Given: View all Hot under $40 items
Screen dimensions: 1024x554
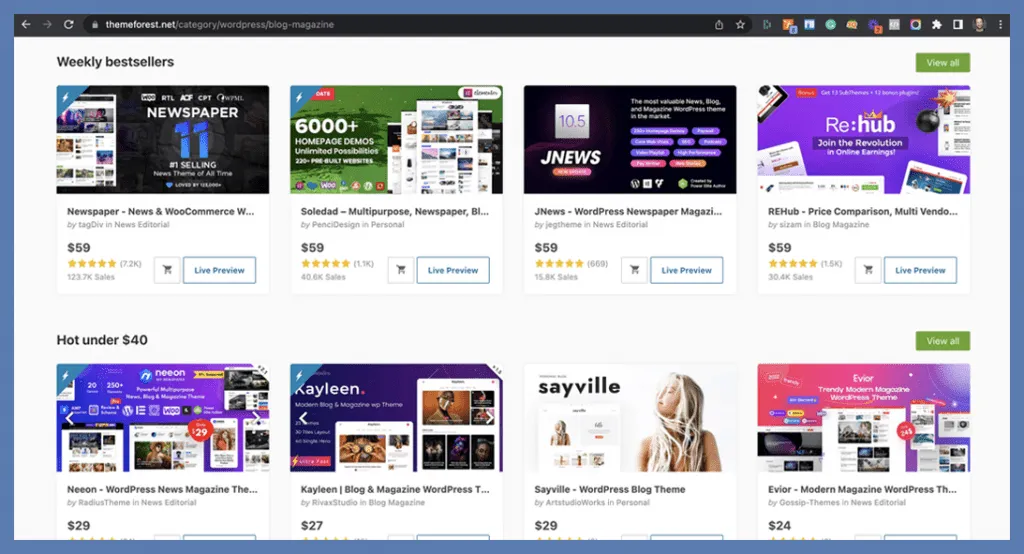Looking at the screenshot, I should (942, 341).
